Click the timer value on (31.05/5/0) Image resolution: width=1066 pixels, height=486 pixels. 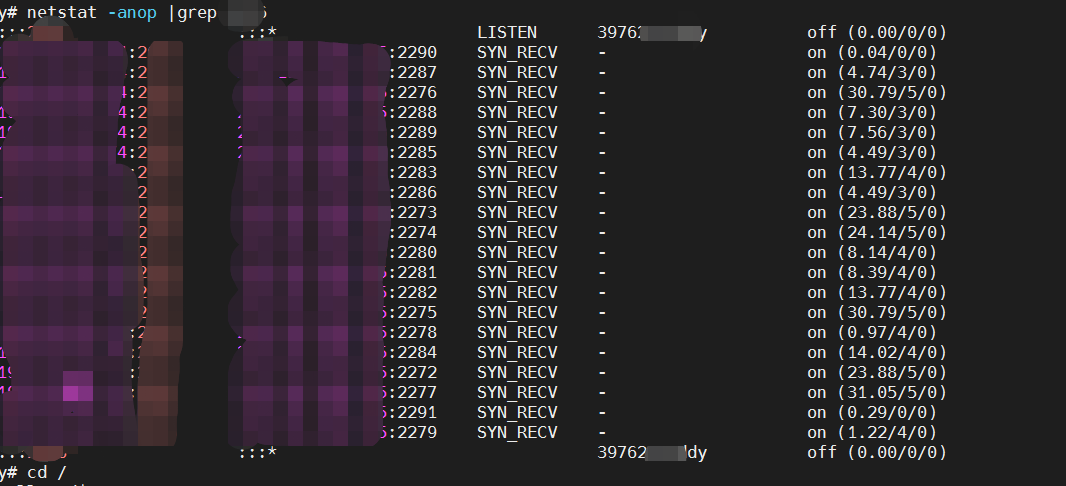(x=877, y=392)
